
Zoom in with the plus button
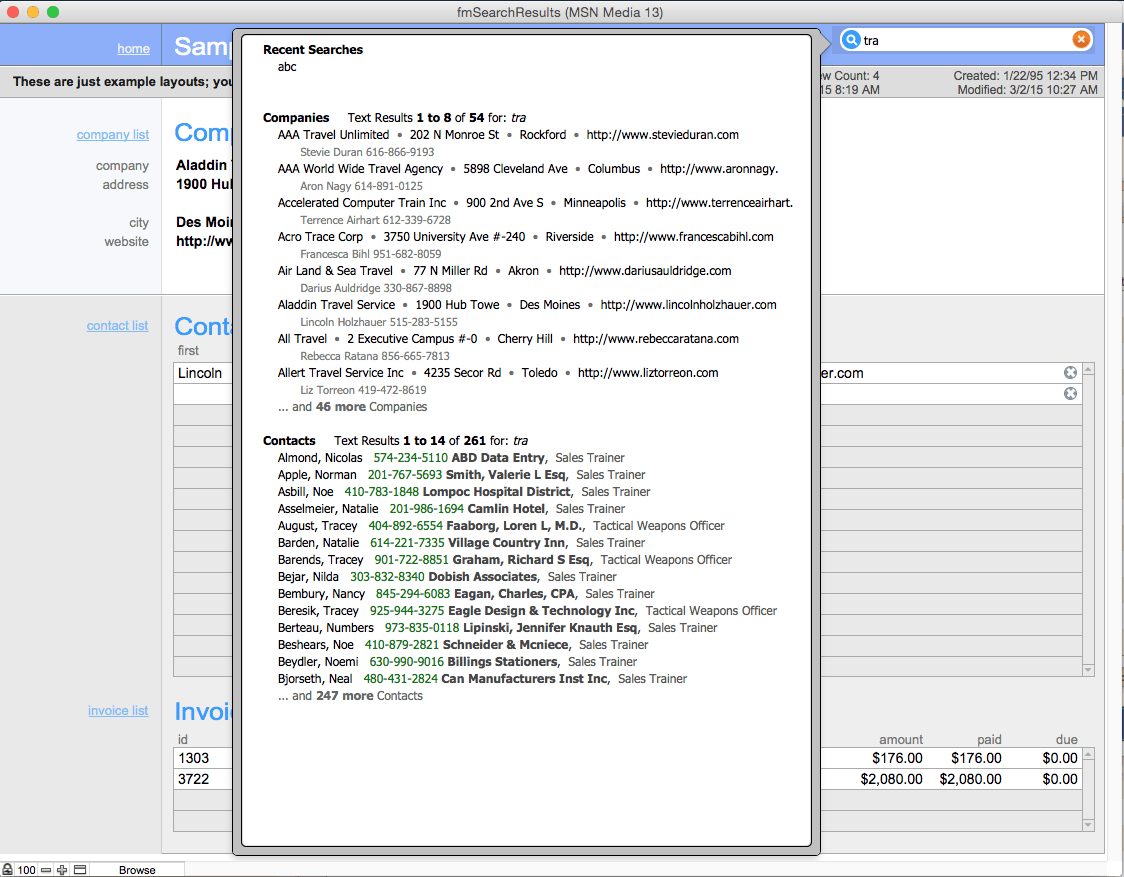[62, 870]
